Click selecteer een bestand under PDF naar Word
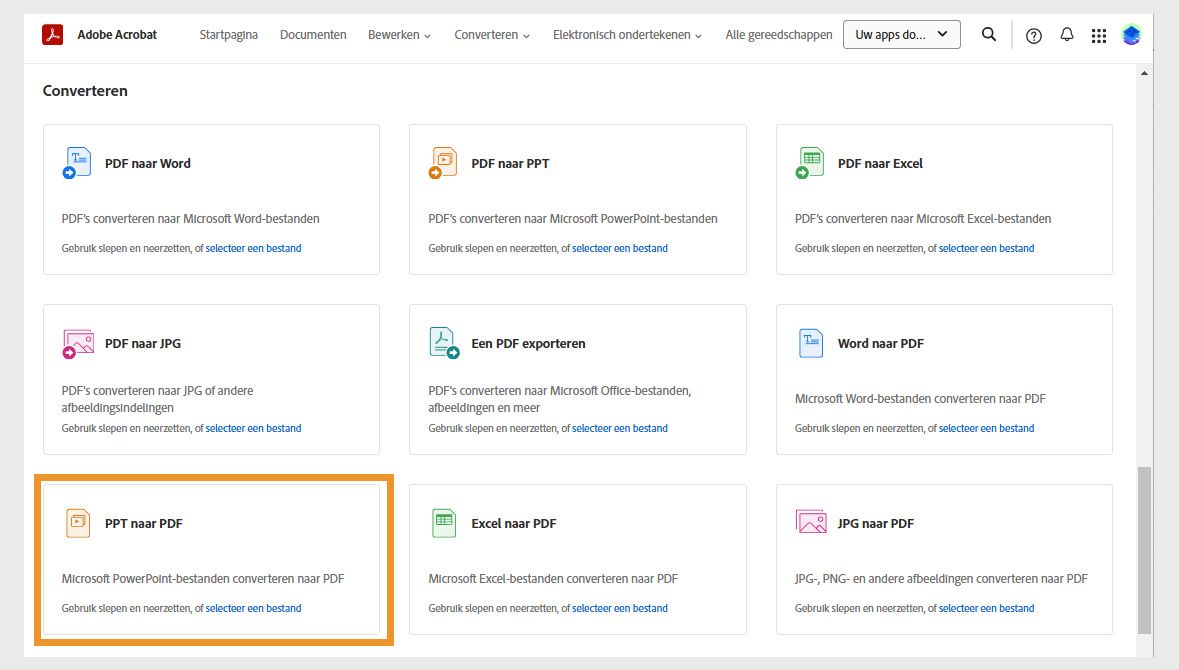This screenshot has height=670, width=1179. [253, 248]
